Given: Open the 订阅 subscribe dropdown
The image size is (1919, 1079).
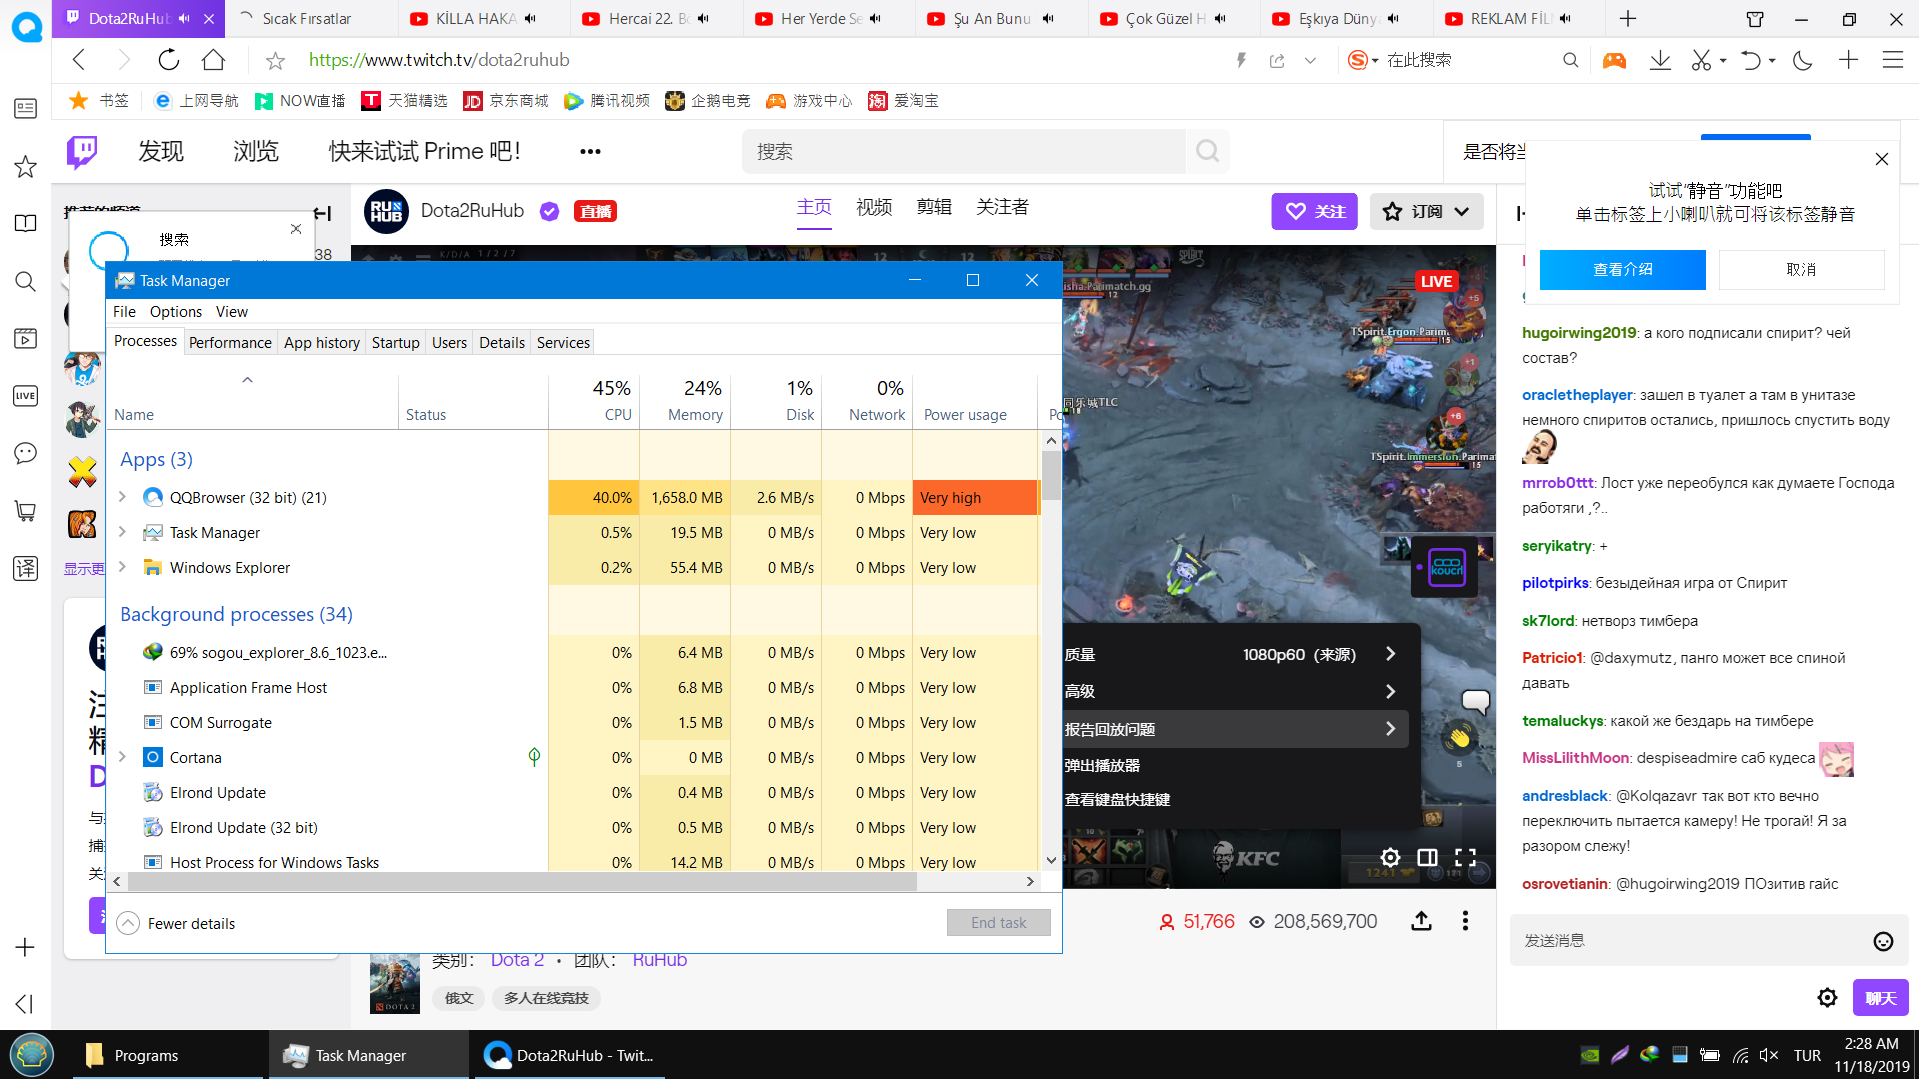Looking at the screenshot, I should (1426, 211).
